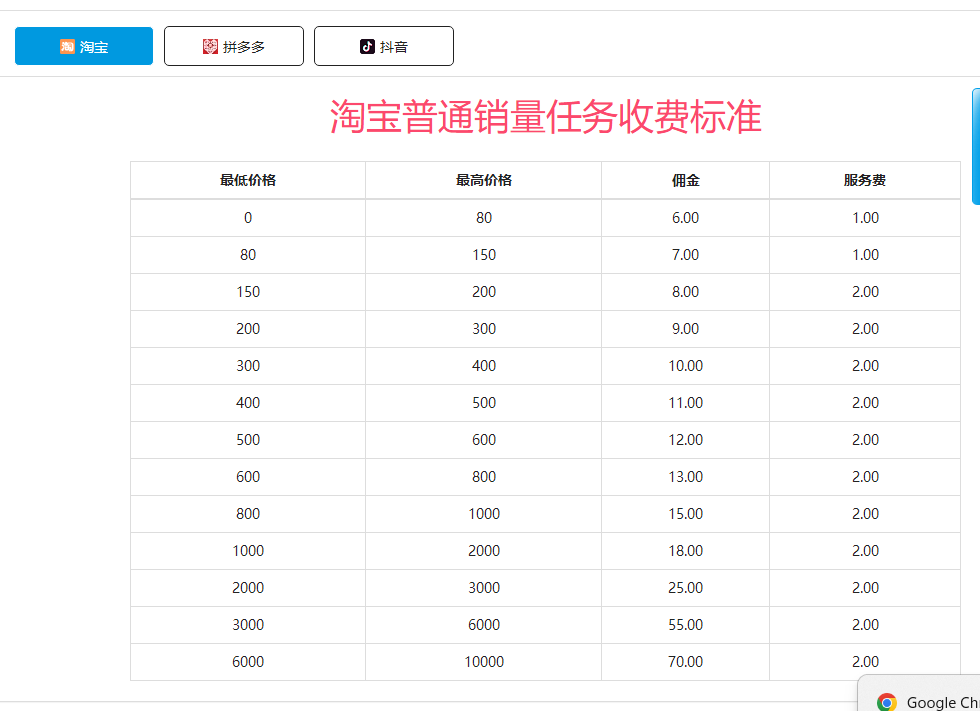
Task: Click service fee 2.00 in the 8.00 row
Action: coord(865,292)
